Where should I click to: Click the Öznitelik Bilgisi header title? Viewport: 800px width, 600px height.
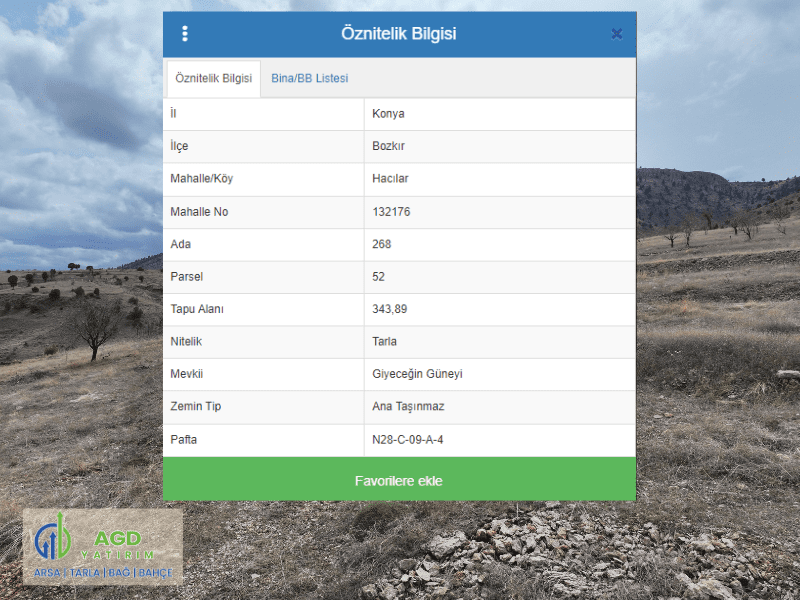[x=398, y=34]
